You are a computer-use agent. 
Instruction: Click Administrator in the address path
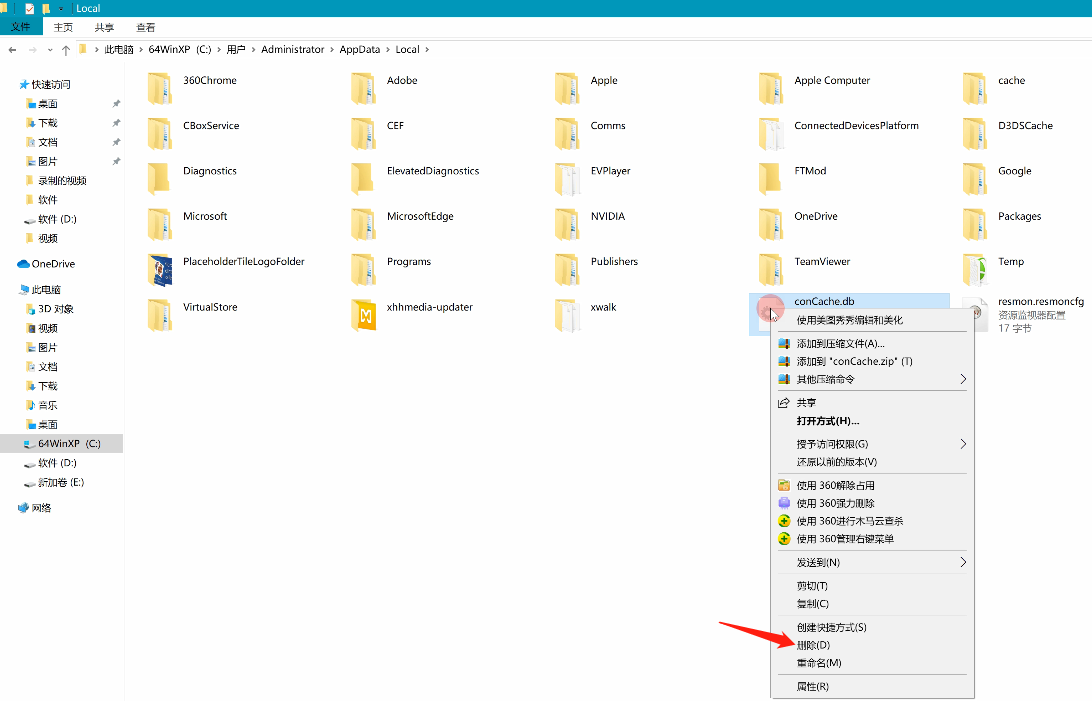coord(292,49)
